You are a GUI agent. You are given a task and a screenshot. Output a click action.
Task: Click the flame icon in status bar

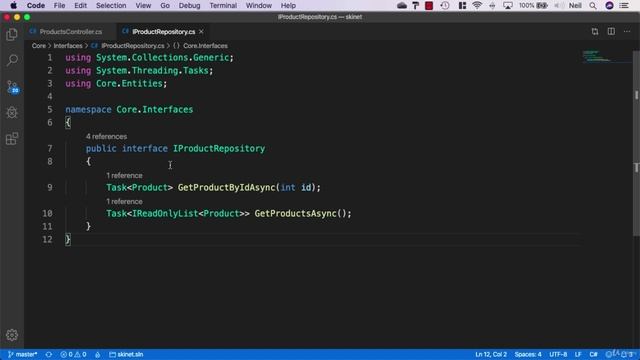98,354
